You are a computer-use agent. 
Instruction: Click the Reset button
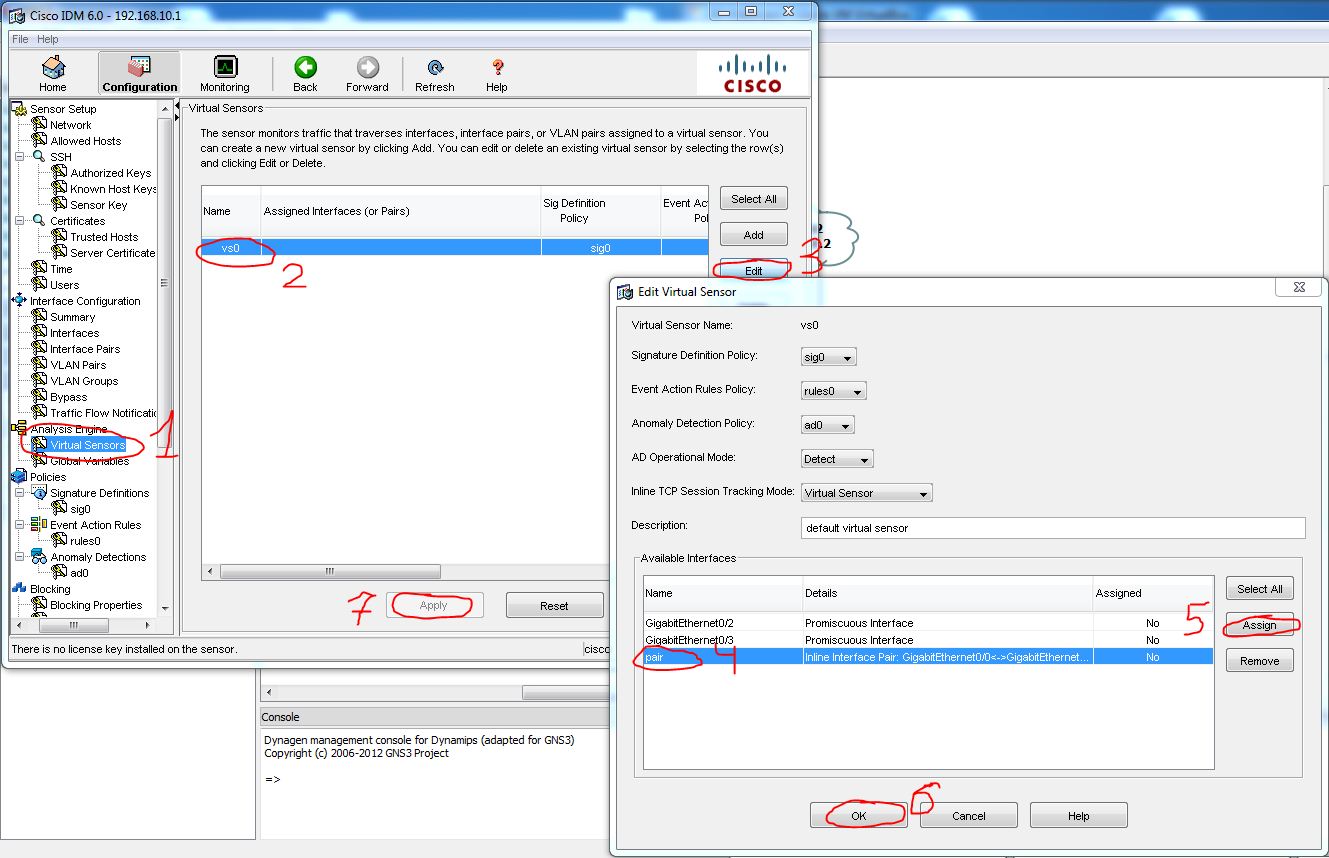coord(554,605)
